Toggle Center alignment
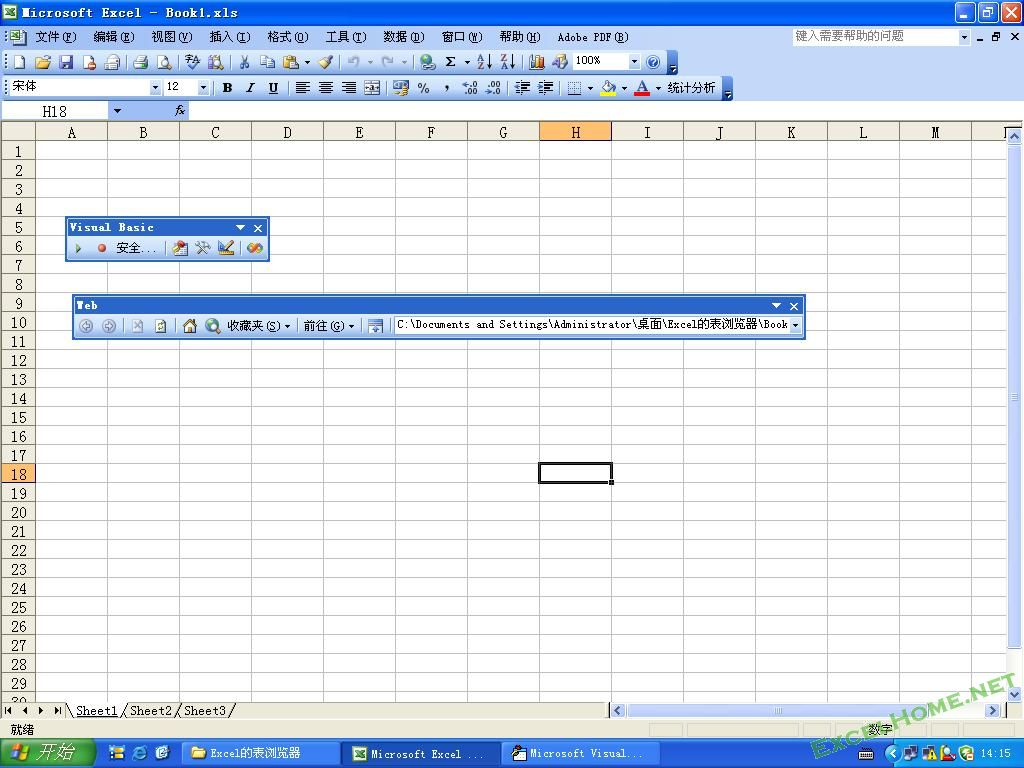 325,88
